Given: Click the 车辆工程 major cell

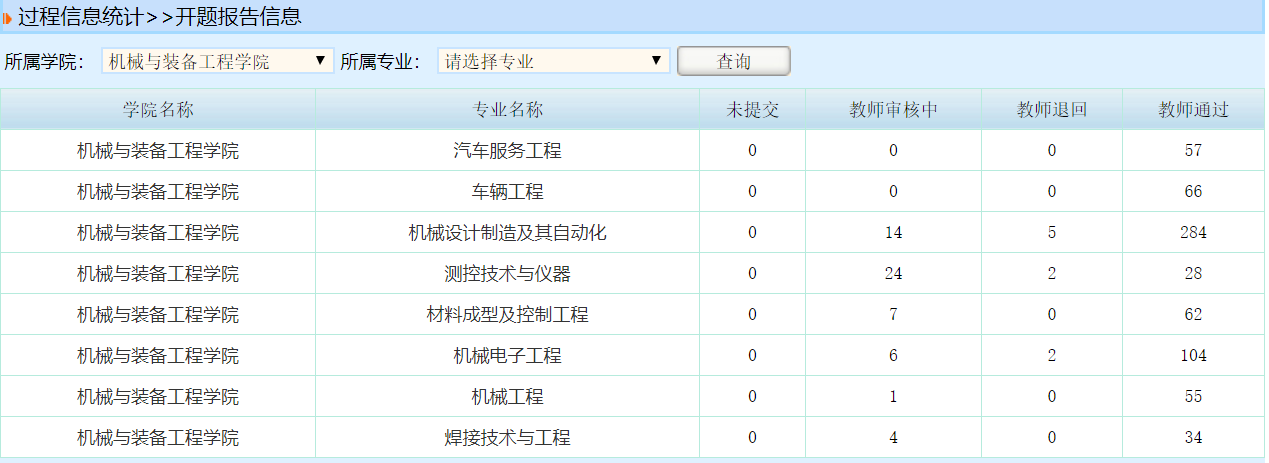Looking at the screenshot, I should coord(507,192).
